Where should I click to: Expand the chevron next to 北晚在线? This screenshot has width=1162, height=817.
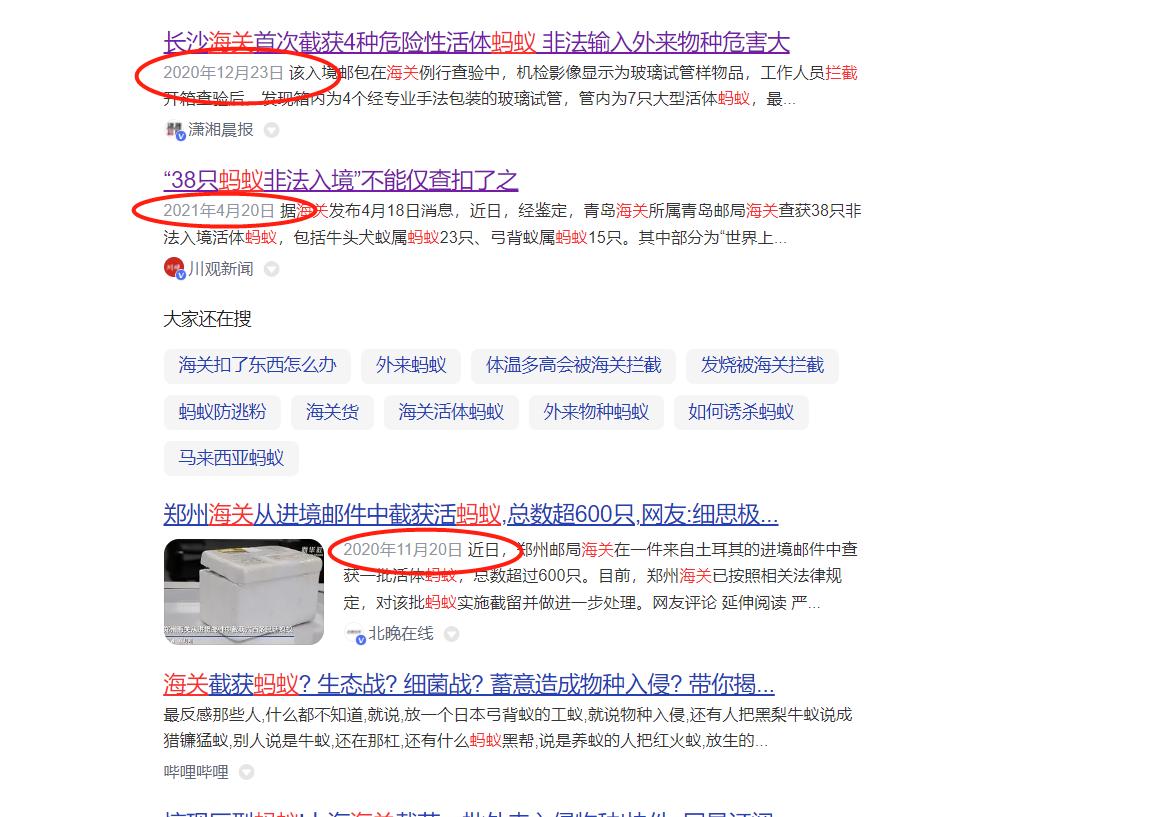450,633
